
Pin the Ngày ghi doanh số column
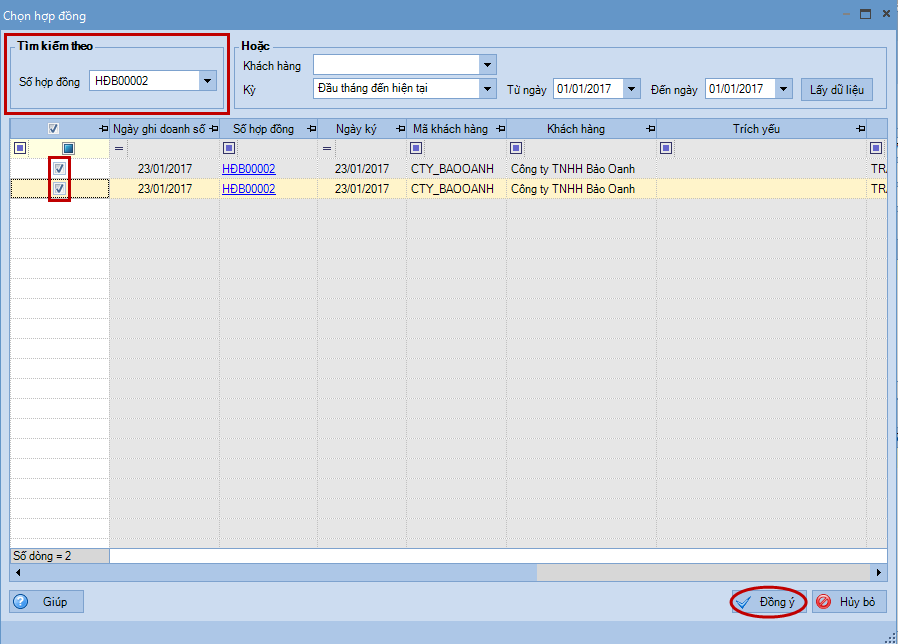[214, 129]
